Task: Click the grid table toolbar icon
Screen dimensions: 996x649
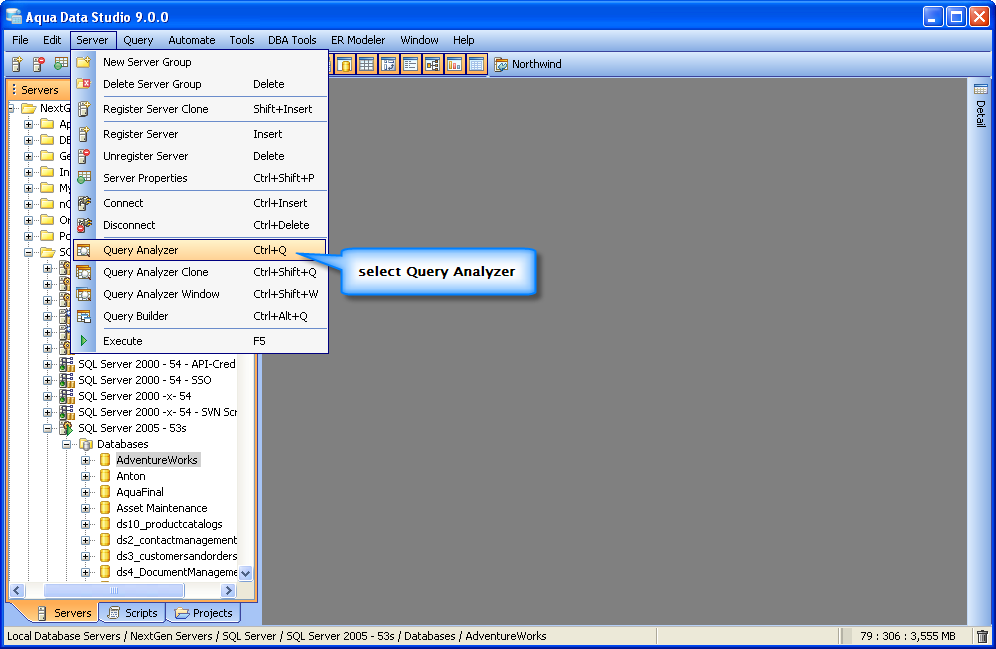Action: click(367, 64)
